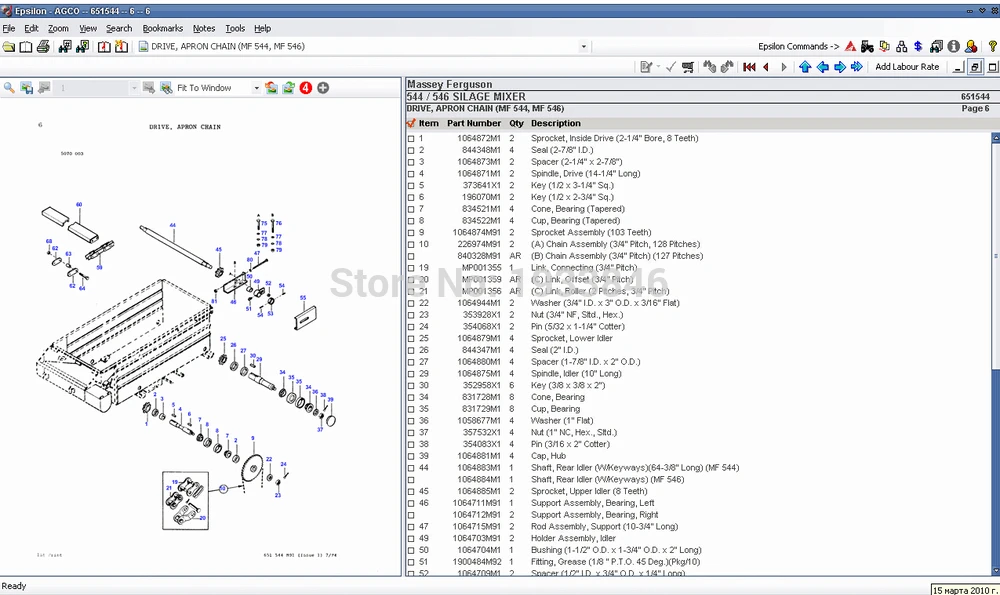Open the page title dropdown arrow
The width and height of the screenshot is (1000, 595).
pyautogui.click(x=583, y=47)
